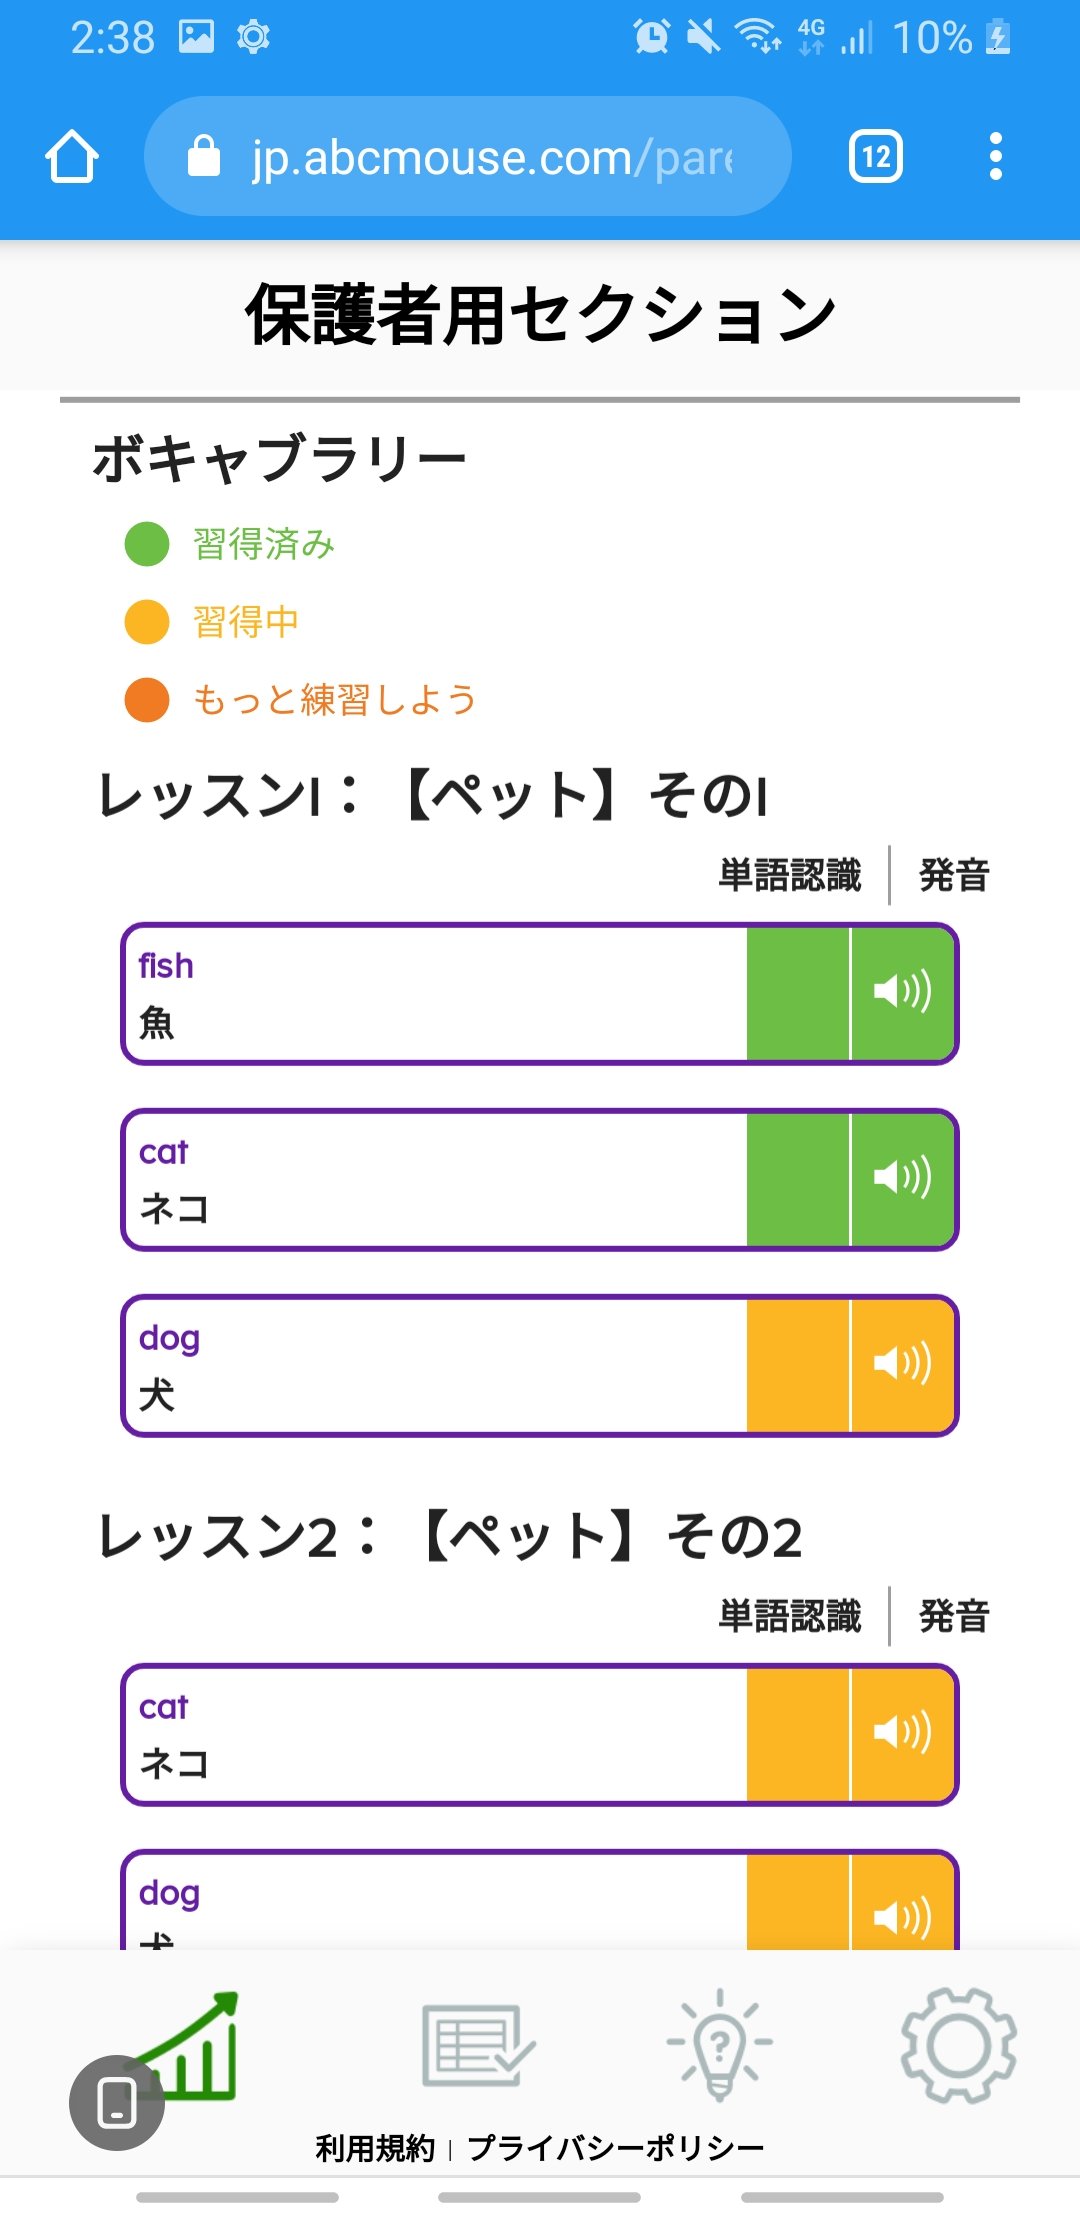The width and height of the screenshot is (1080, 2220).
Task: Open the settings gear in bottom navigation
Action: click(958, 2044)
